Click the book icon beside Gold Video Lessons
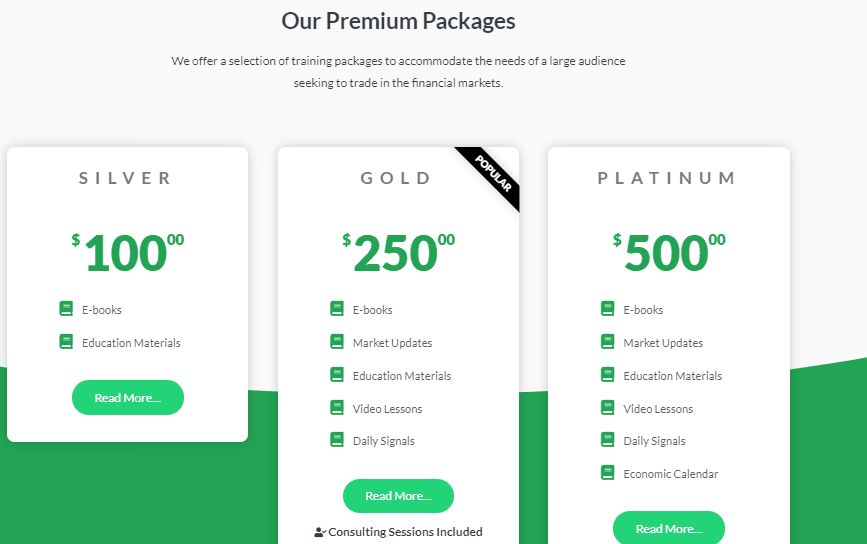 click(x=337, y=407)
